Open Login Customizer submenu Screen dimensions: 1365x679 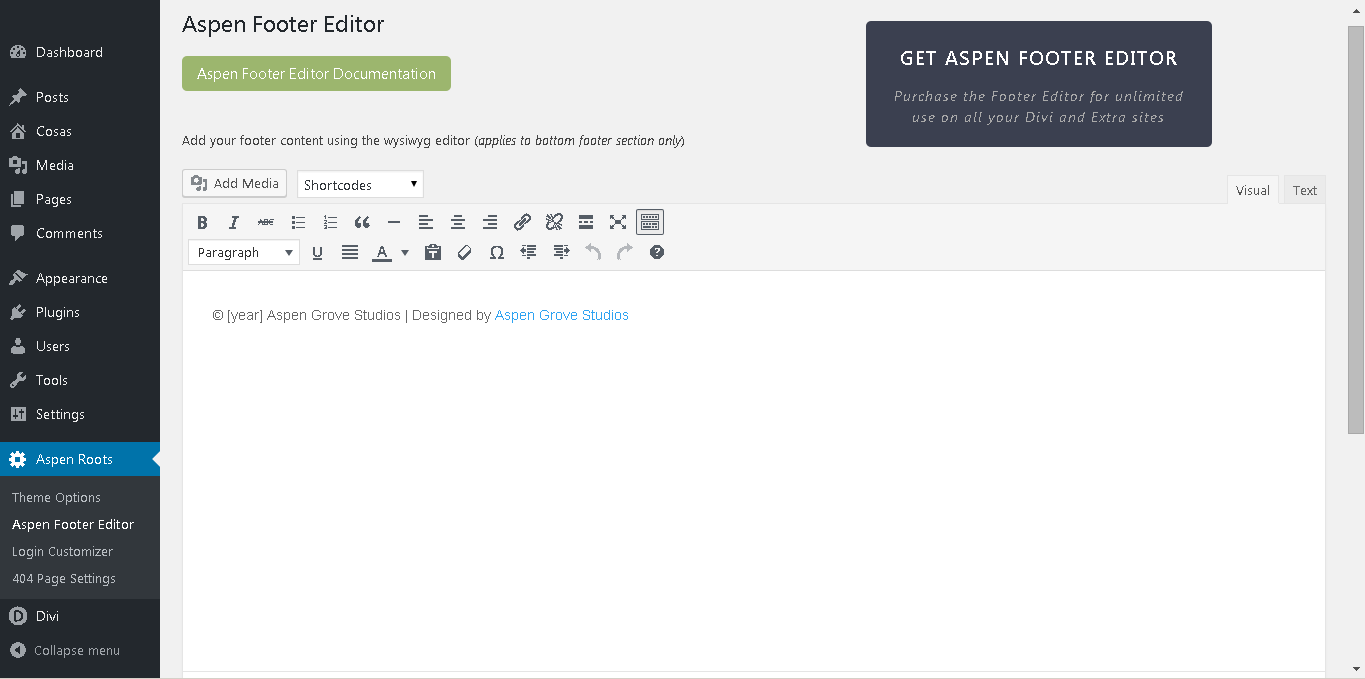[x=62, y=551]
